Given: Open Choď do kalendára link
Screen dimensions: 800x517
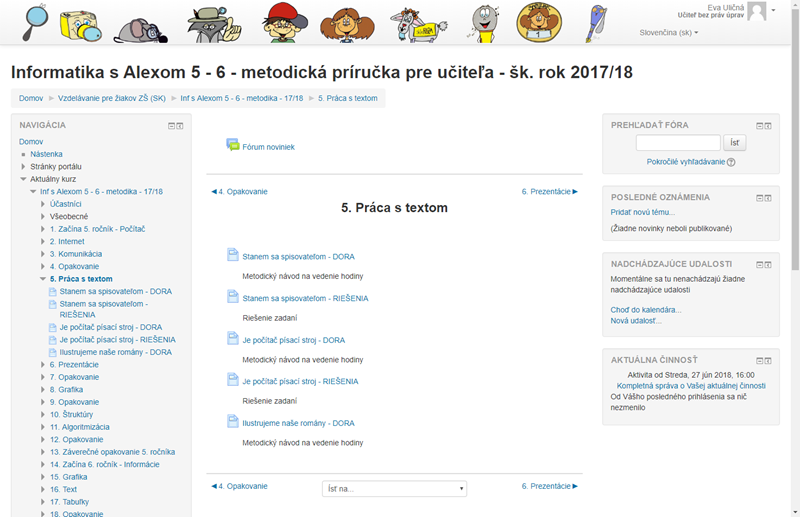Looking at the screenshot, I should (x=646, y=310).
